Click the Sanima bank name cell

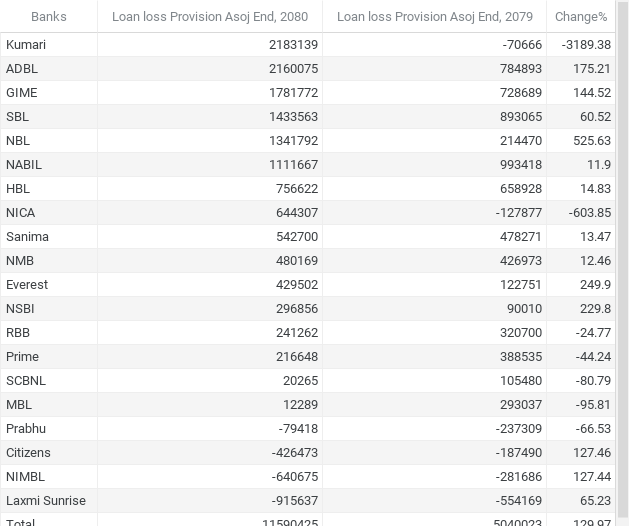pos(27,237)
